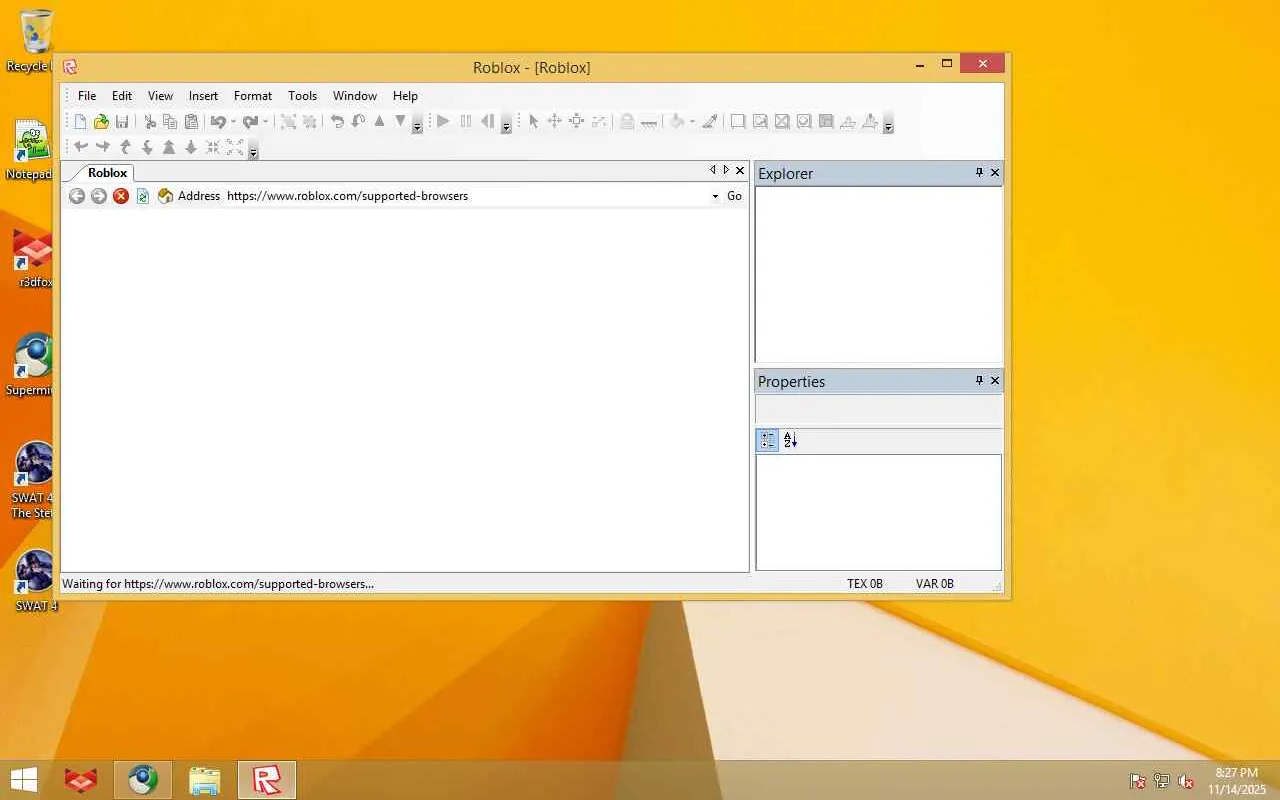Click the Play triangle in the run toolbar
The height and width of the screenshot is (800, 1280).
coord(443,121)
